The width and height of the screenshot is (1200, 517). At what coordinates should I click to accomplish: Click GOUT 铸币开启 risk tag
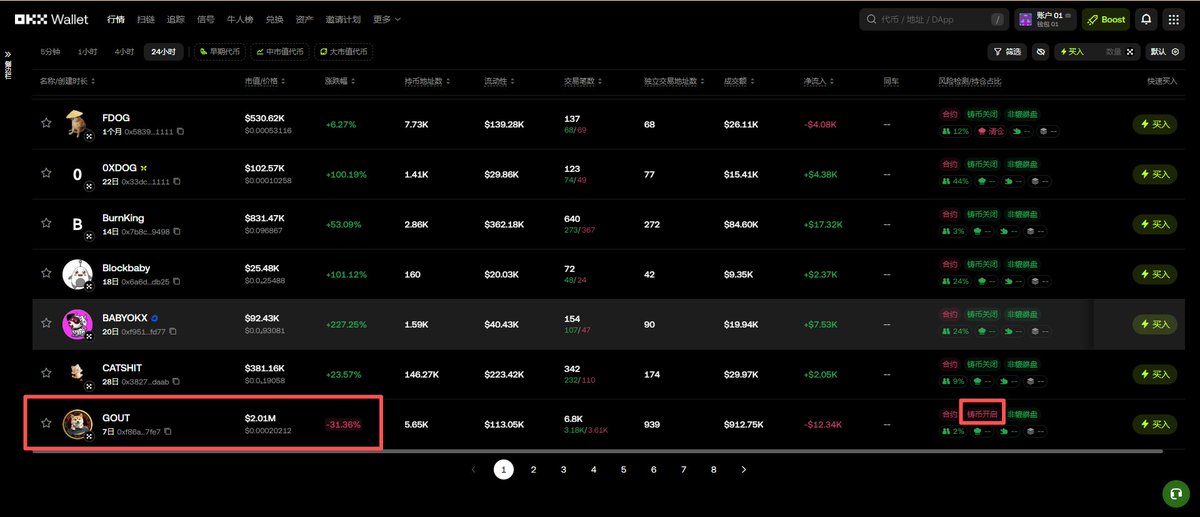pos(982,414)
